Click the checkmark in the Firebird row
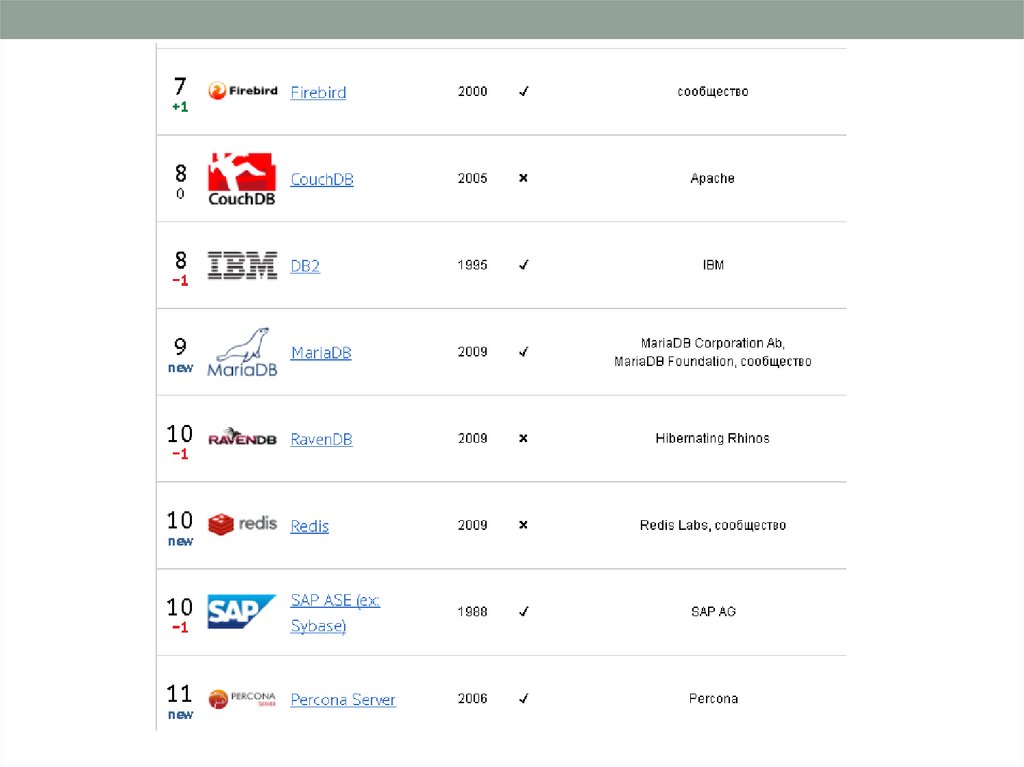The height and width of the screenshot is (767, 1024). click(x=523, y=91)
